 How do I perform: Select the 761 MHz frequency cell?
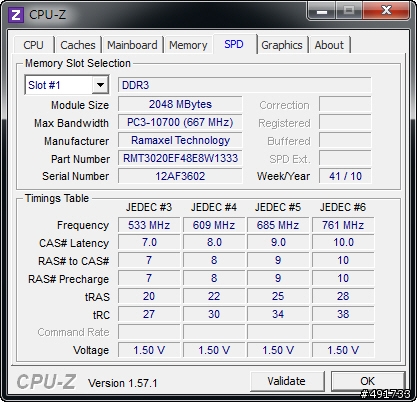pyautogui.click(x=343, y=225)
